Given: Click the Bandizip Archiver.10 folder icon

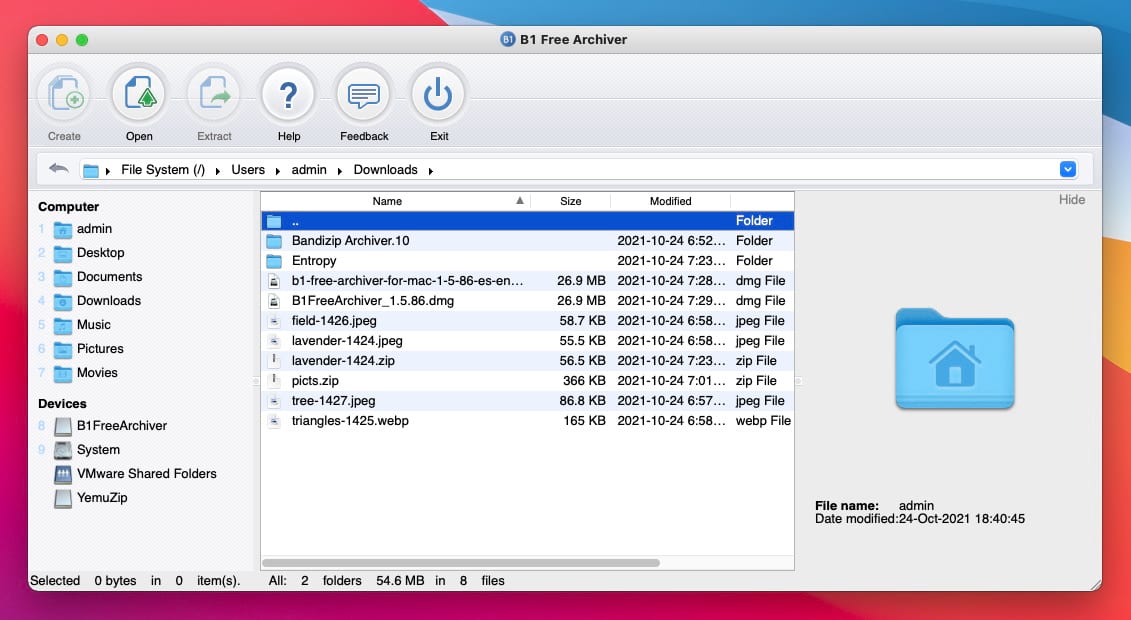Looking at the screenshot, I should pos(274,241).
